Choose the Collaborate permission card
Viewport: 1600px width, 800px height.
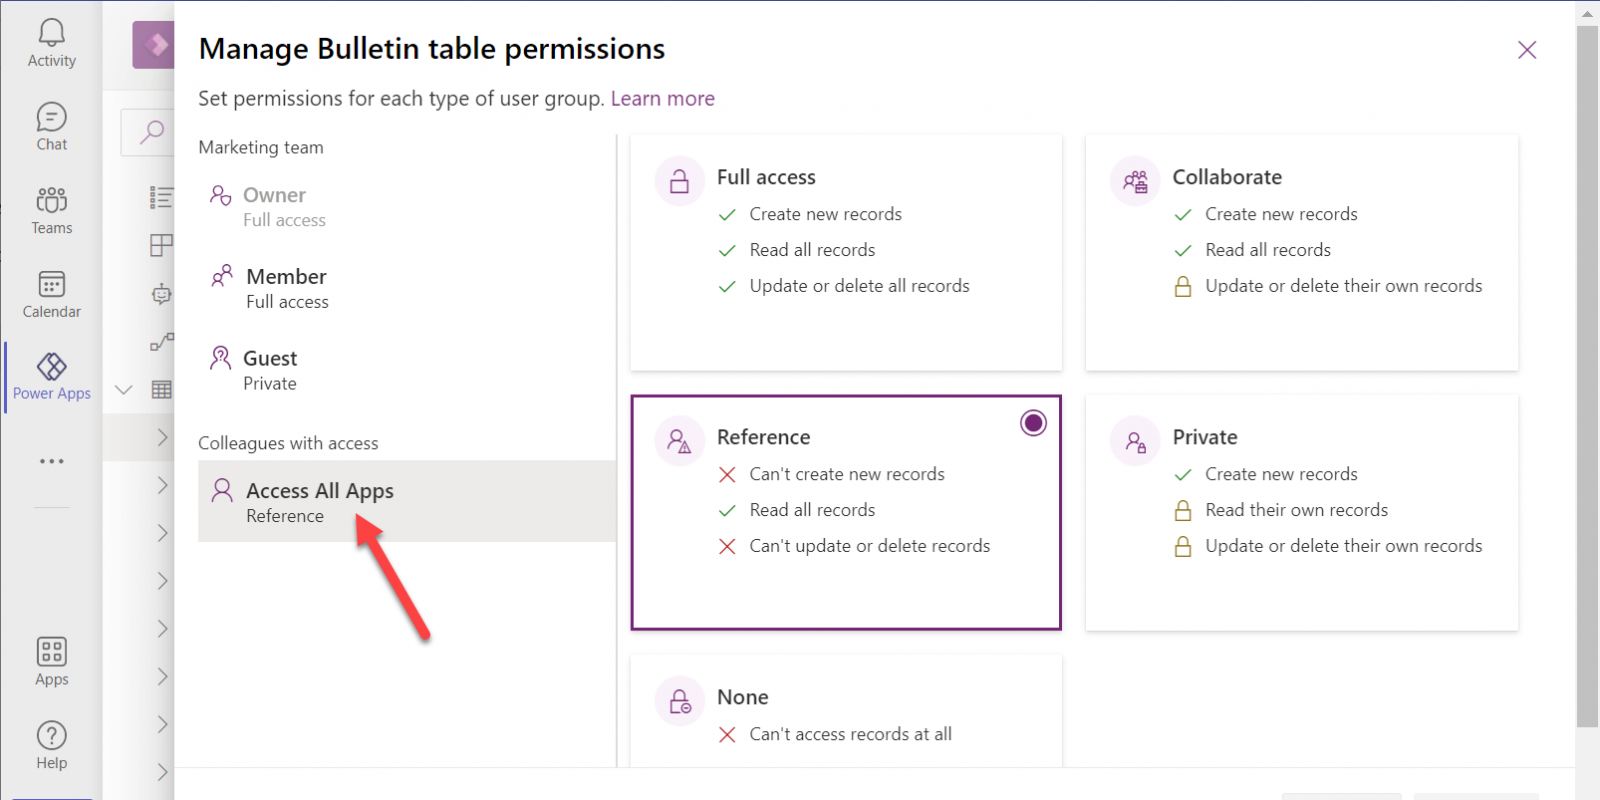[1301, 252]
